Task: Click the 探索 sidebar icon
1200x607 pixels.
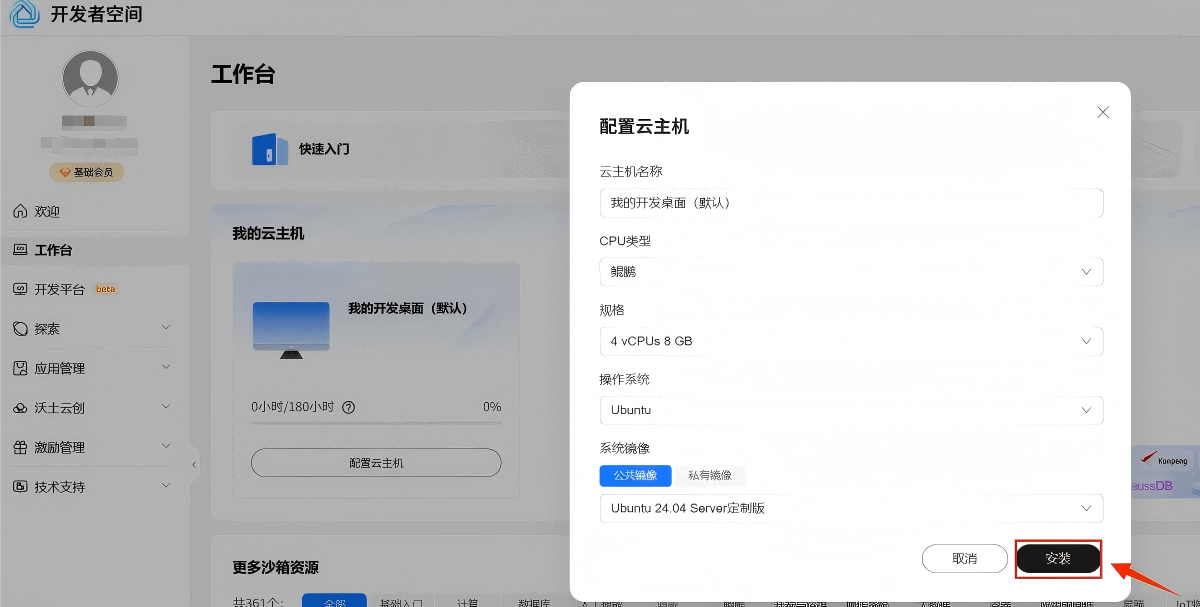Action: pyautogui.click(x=20, y=329)
